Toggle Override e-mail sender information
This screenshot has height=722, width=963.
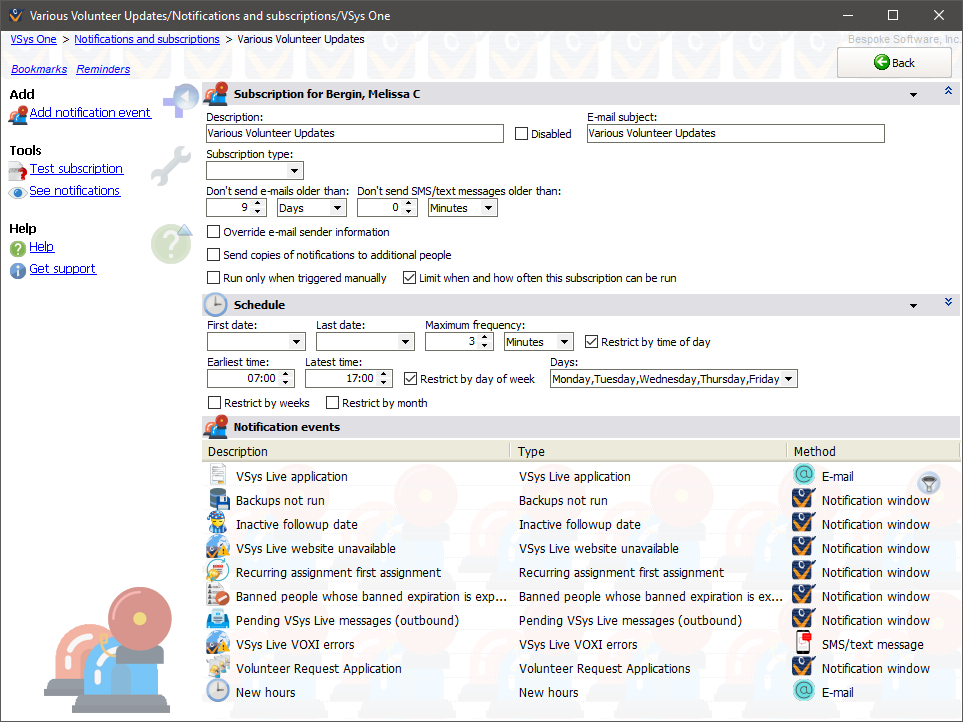tap(214, 232)
